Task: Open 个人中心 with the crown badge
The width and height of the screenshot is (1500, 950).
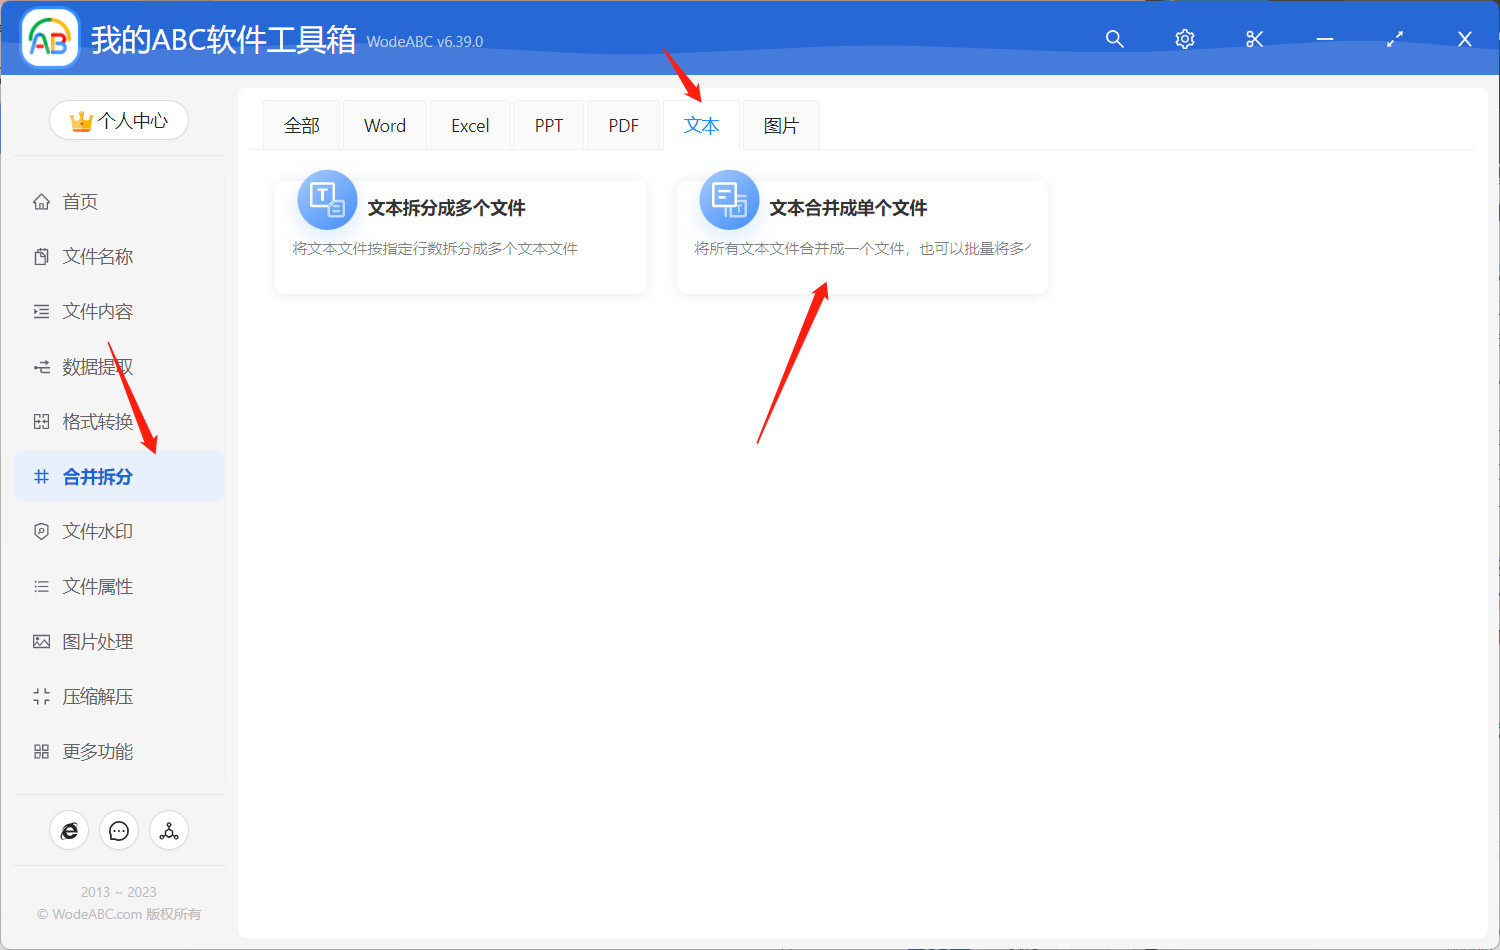Action: (x=119, y=120)
